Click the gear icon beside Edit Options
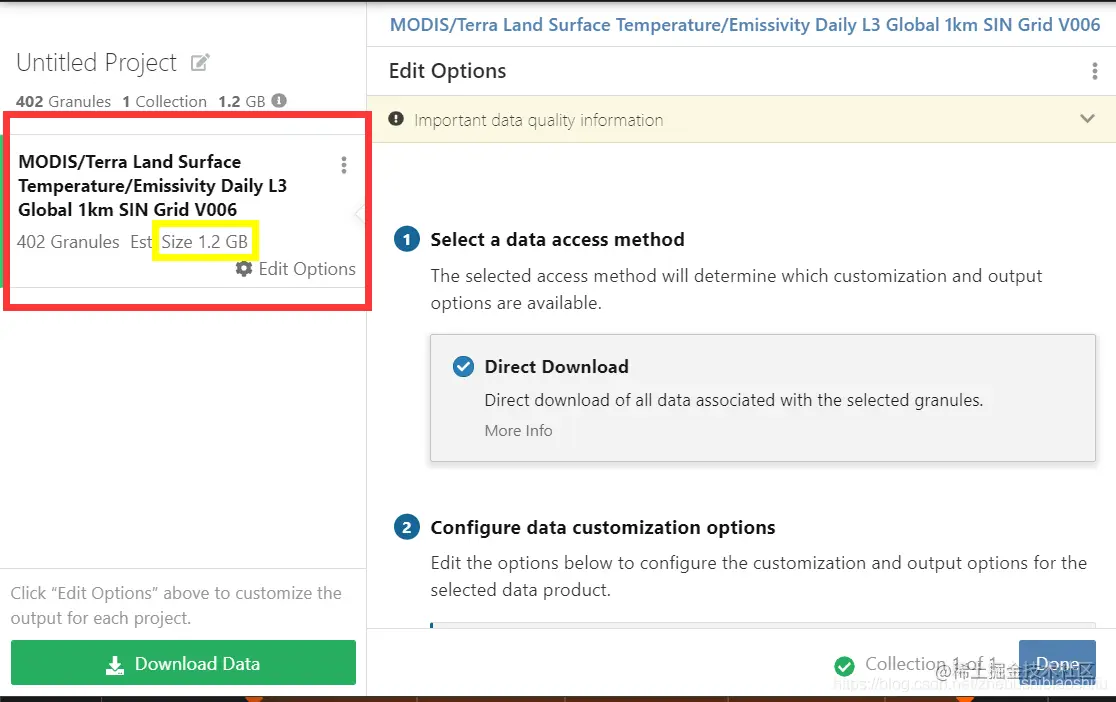Image resolution: width=1116 pixels, height=702 pixels. [244, 269]
